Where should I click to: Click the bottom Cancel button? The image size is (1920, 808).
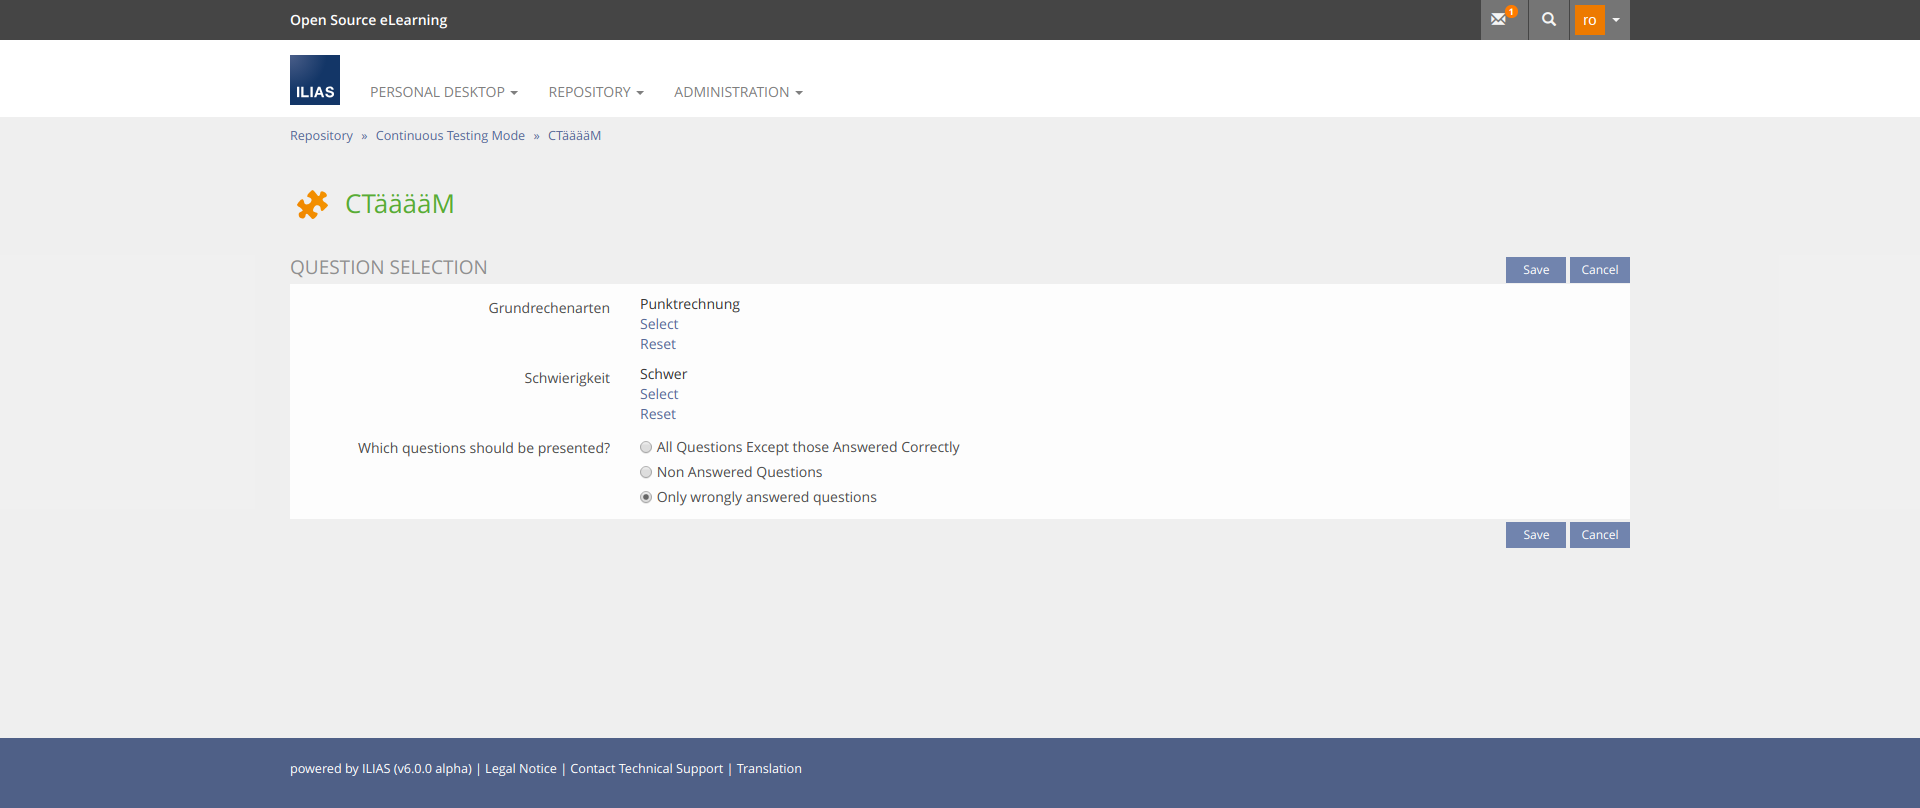1599,535
